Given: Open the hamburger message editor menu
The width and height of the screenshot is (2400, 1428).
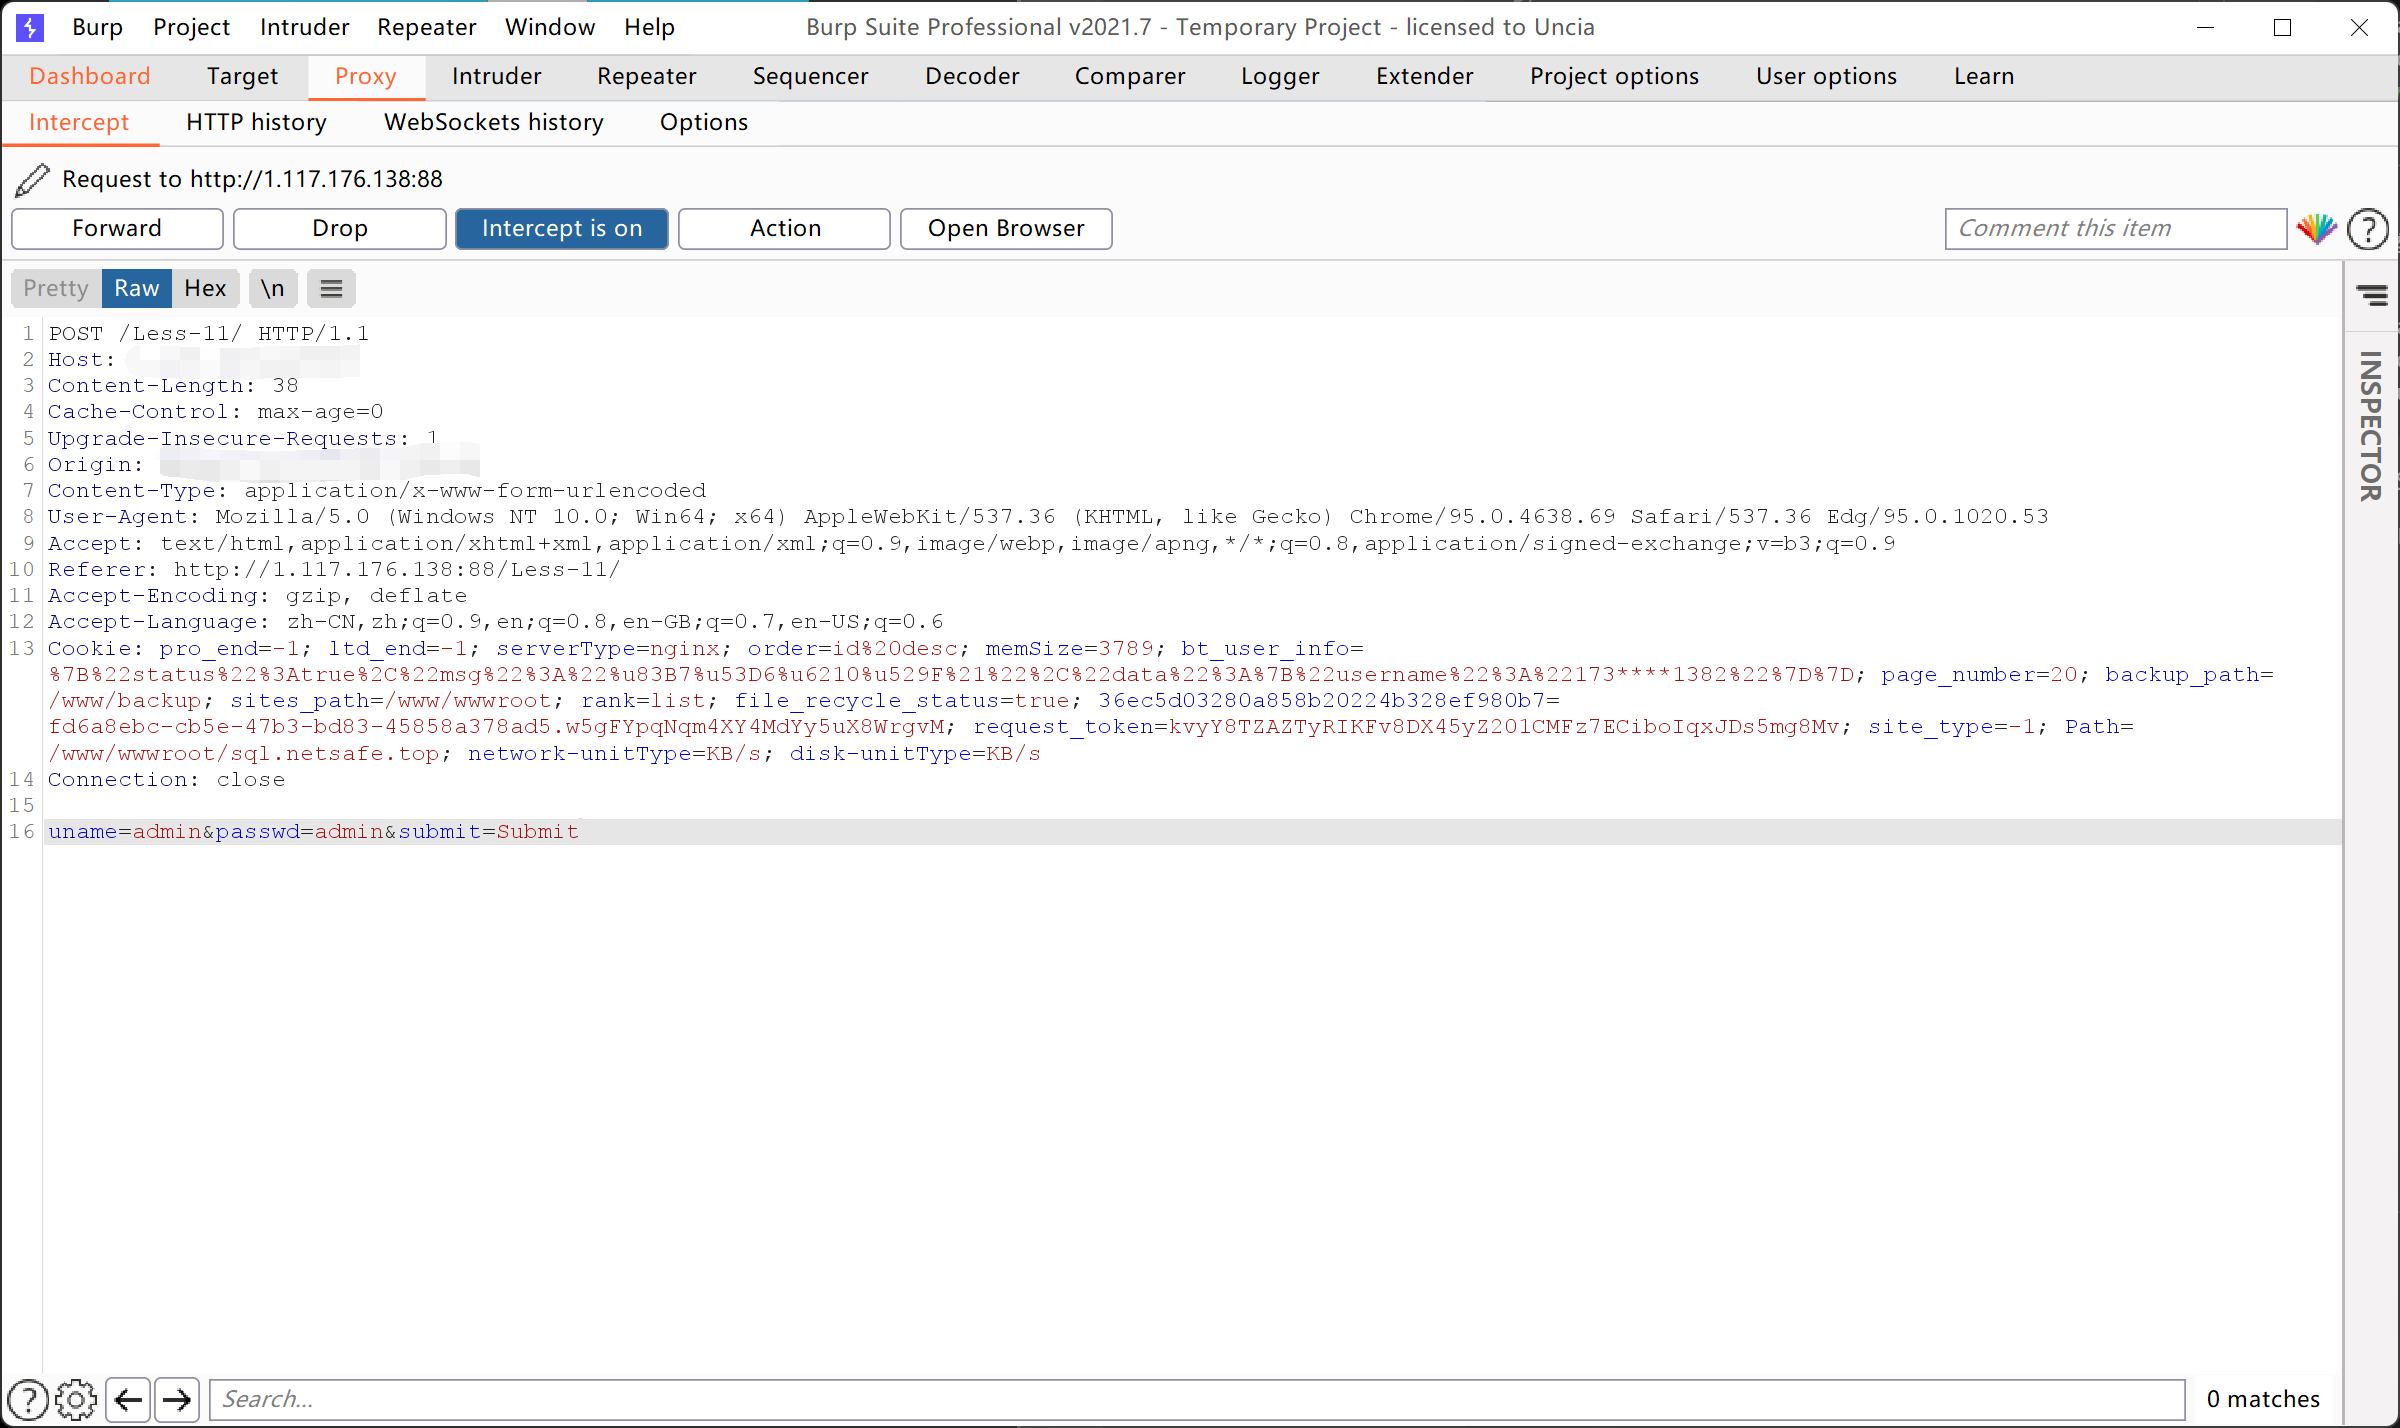Looking at the screenshot, I should point(331,289).
